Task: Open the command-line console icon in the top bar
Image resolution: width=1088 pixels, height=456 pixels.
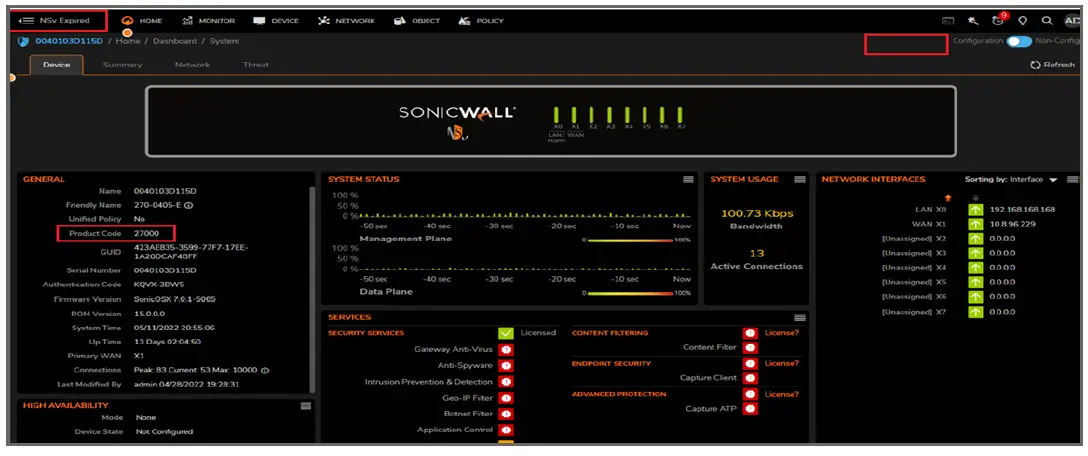Action: (949, 21)
